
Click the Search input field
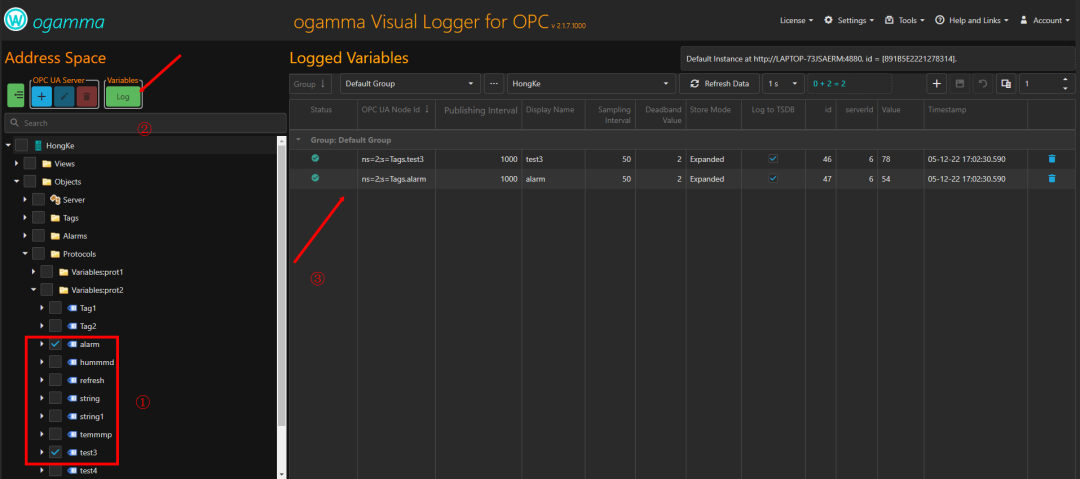point(145,123)
